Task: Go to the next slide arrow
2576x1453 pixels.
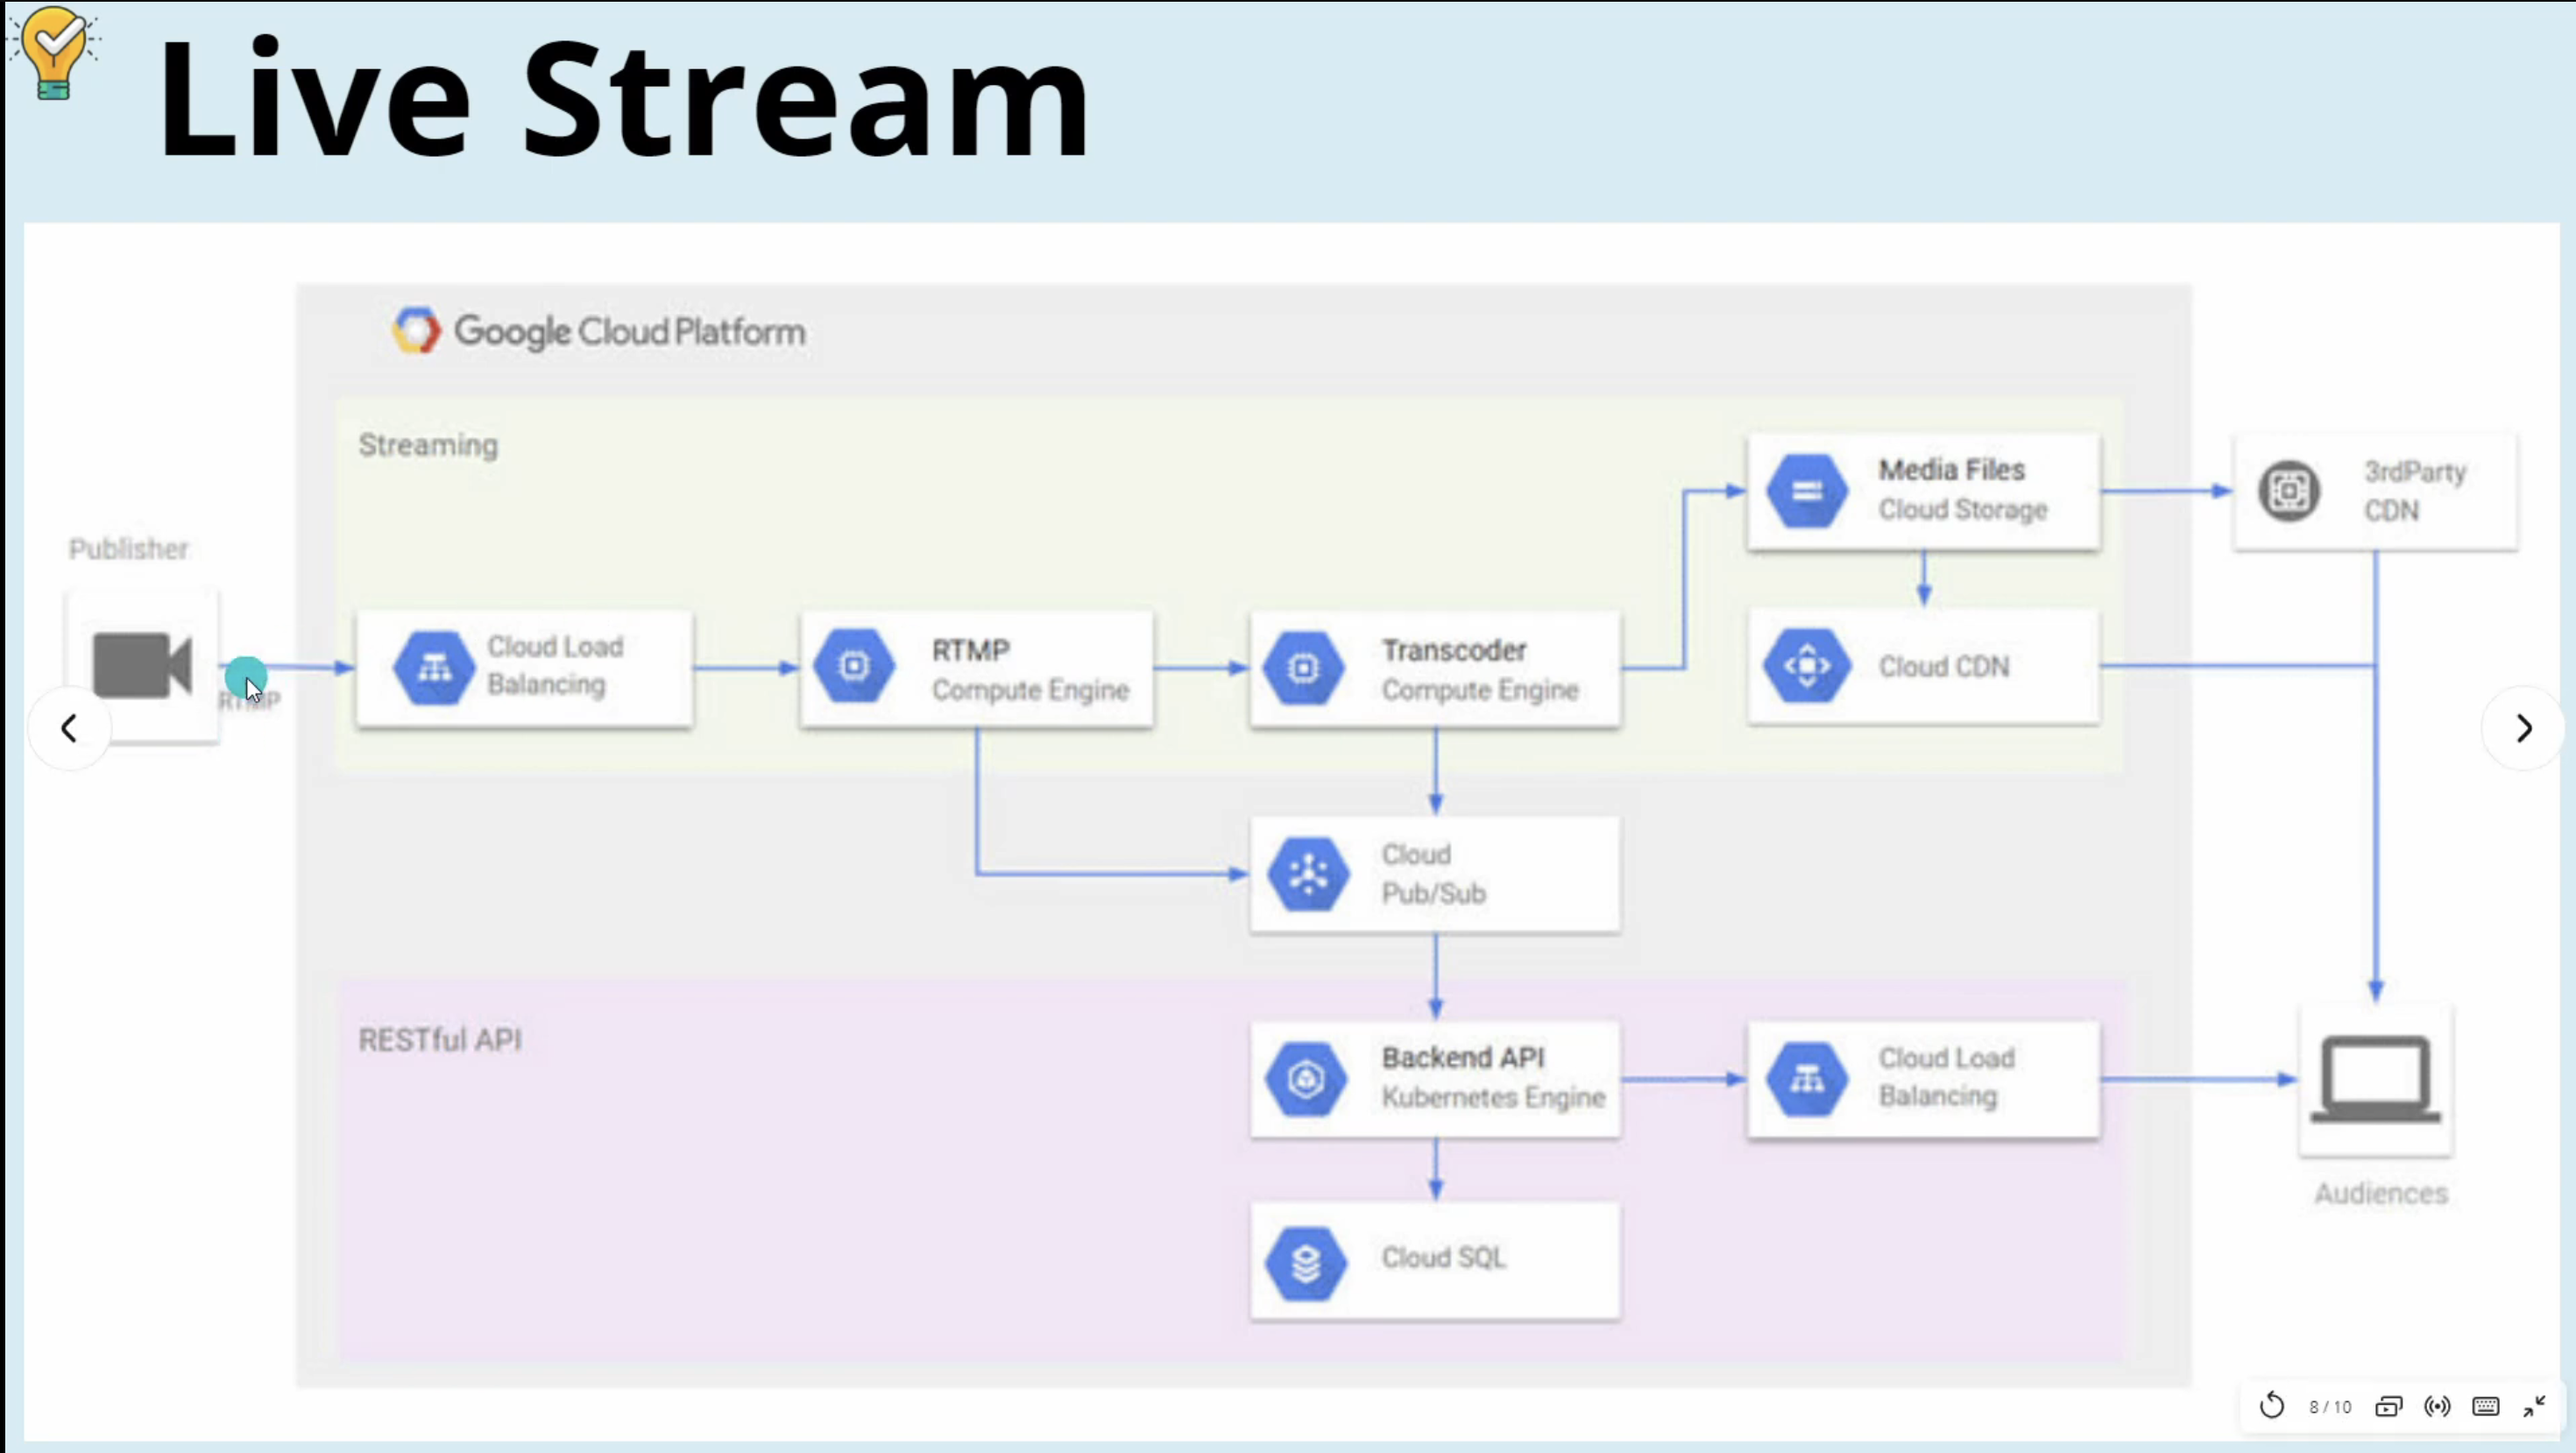Action: [2523, 728]
